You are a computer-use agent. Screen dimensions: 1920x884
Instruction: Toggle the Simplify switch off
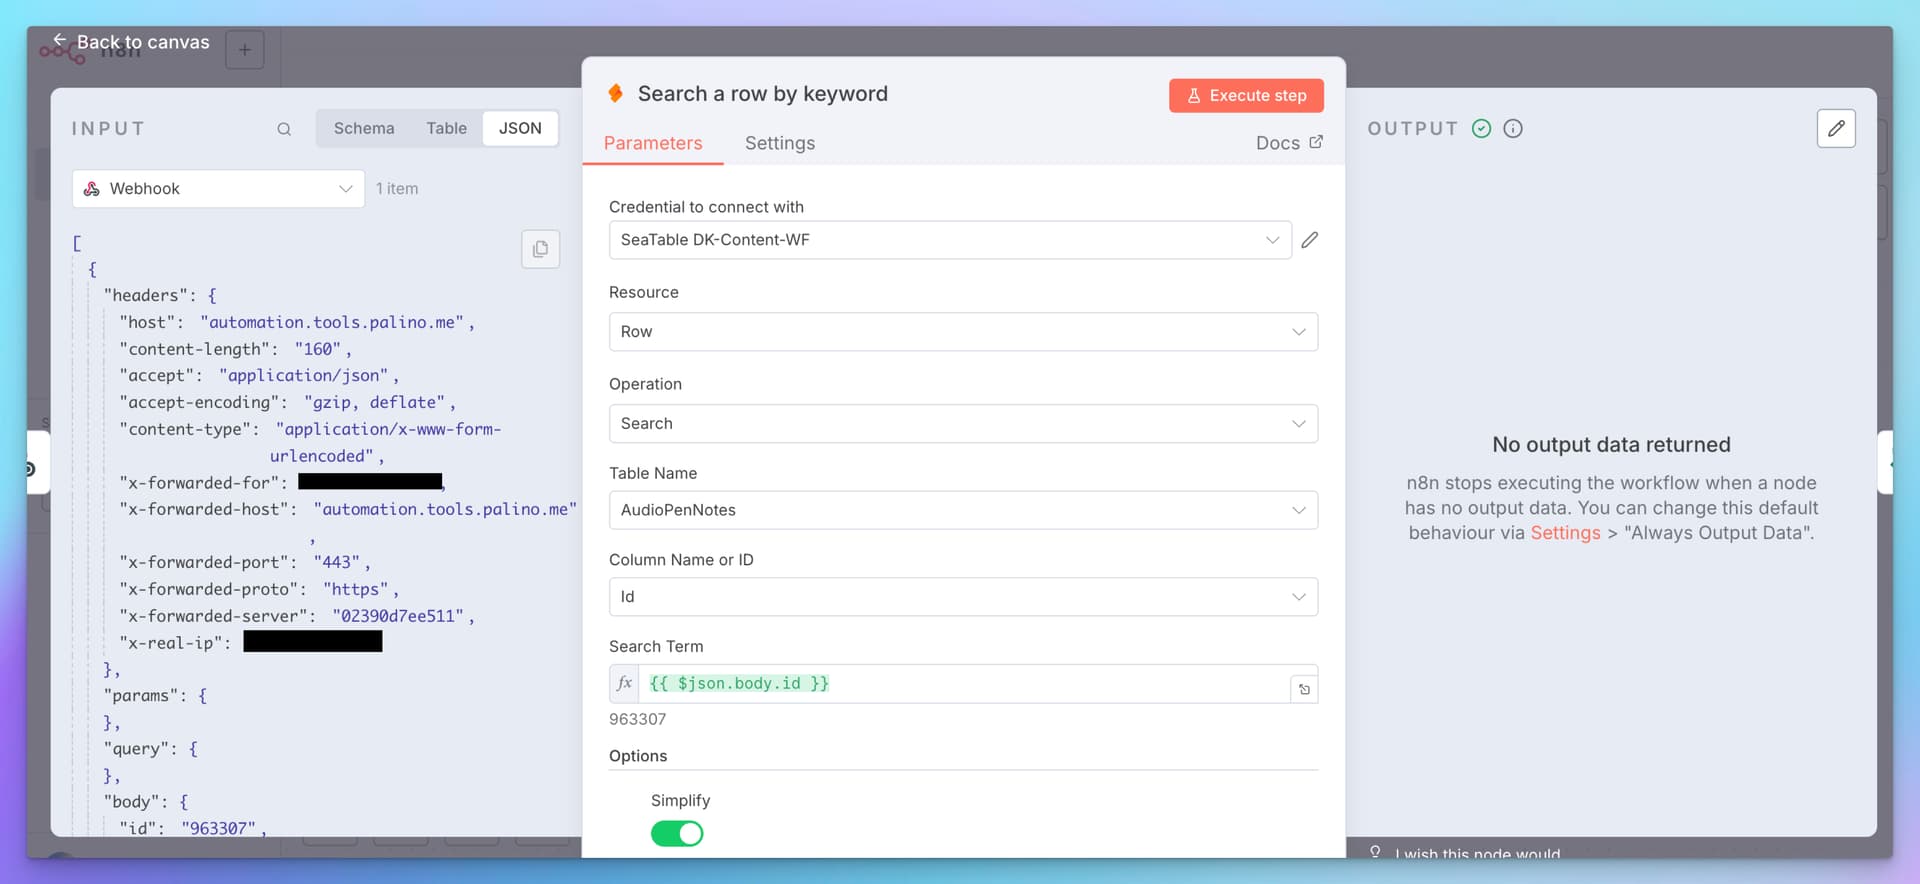[x=677, y=833]
